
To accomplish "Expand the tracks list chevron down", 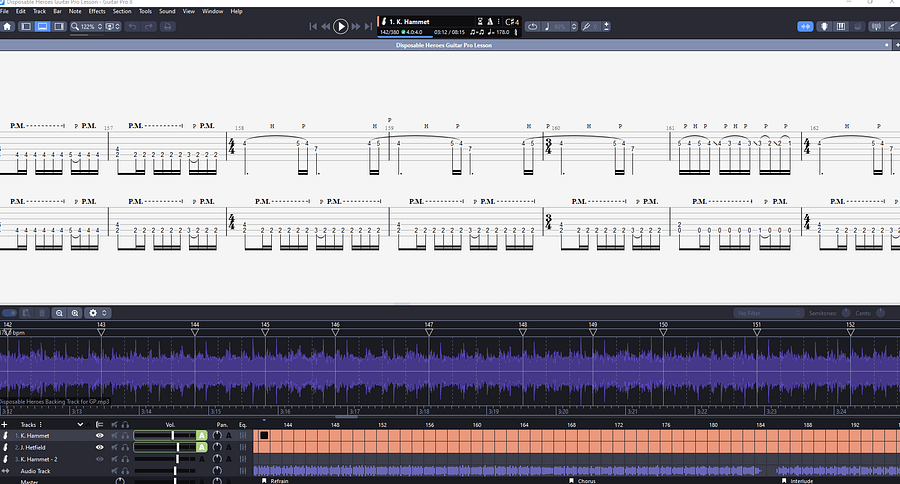I will point(80,424).
